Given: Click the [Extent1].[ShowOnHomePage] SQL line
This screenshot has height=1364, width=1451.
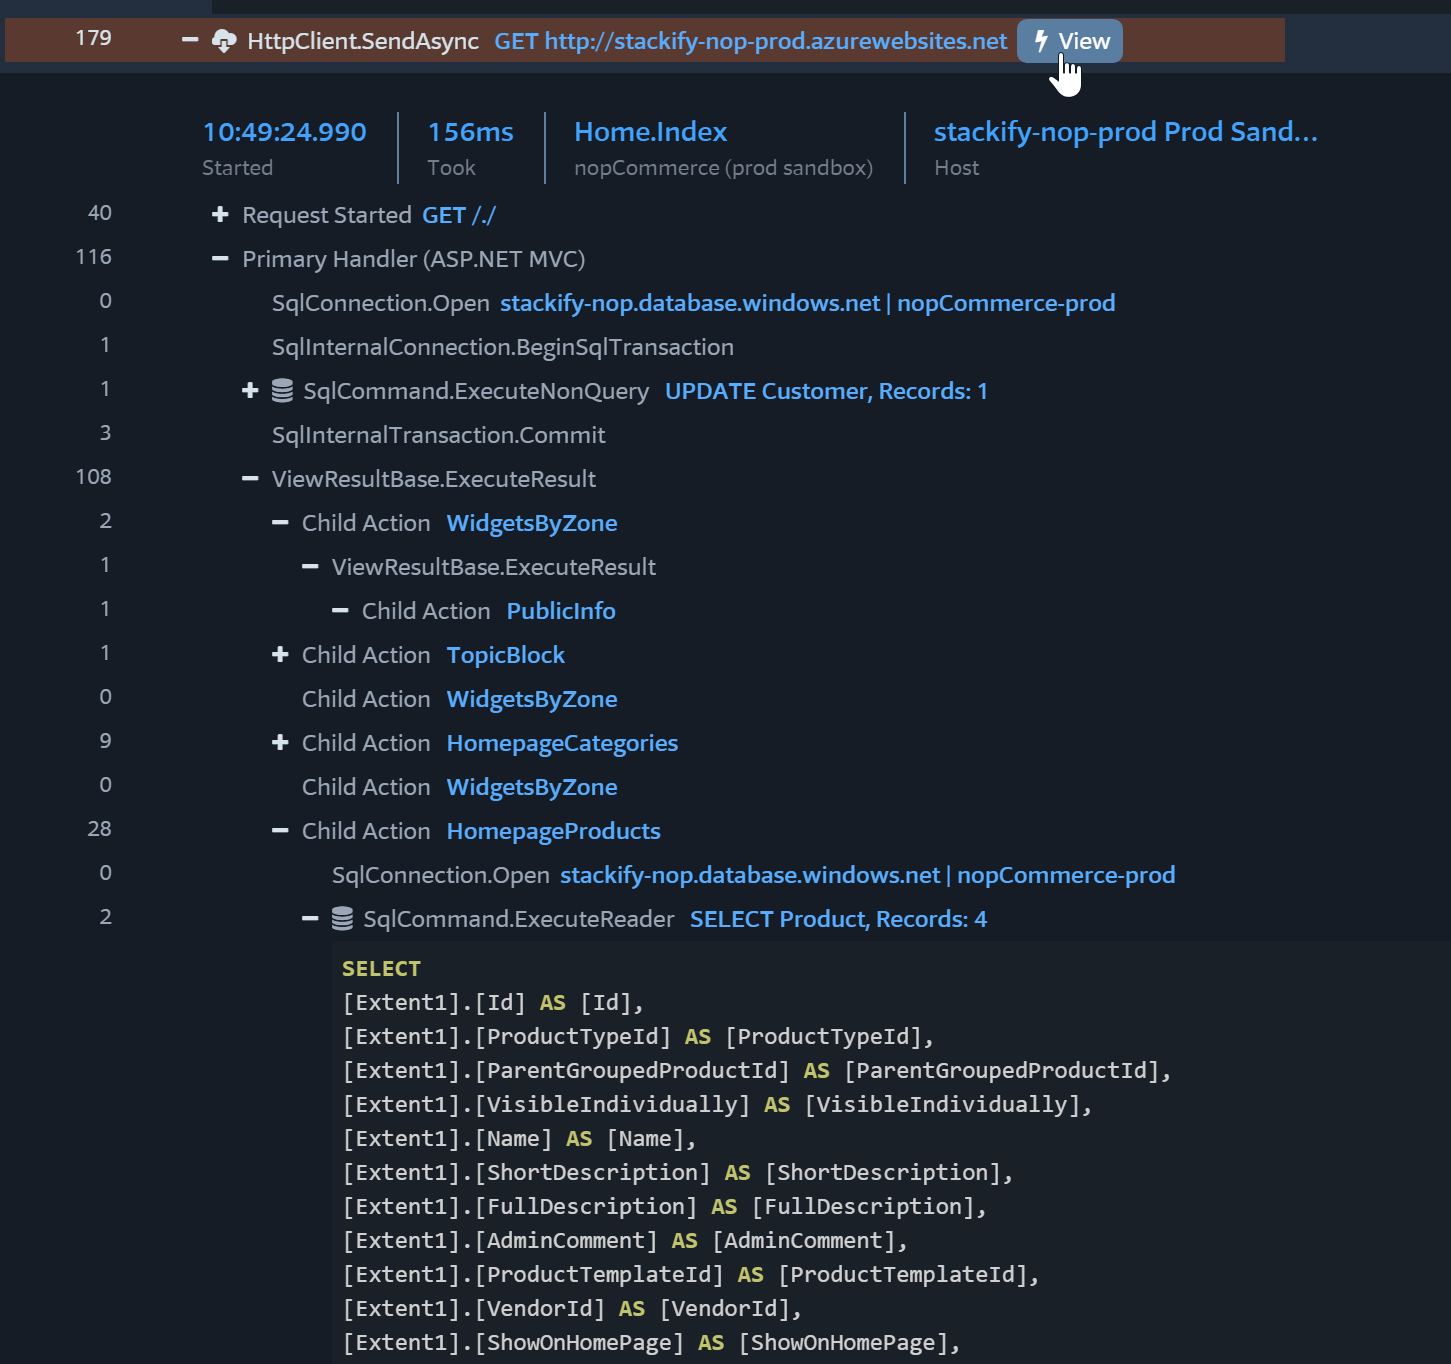Looking at the screenshot, I should (x=651, y=1342).
